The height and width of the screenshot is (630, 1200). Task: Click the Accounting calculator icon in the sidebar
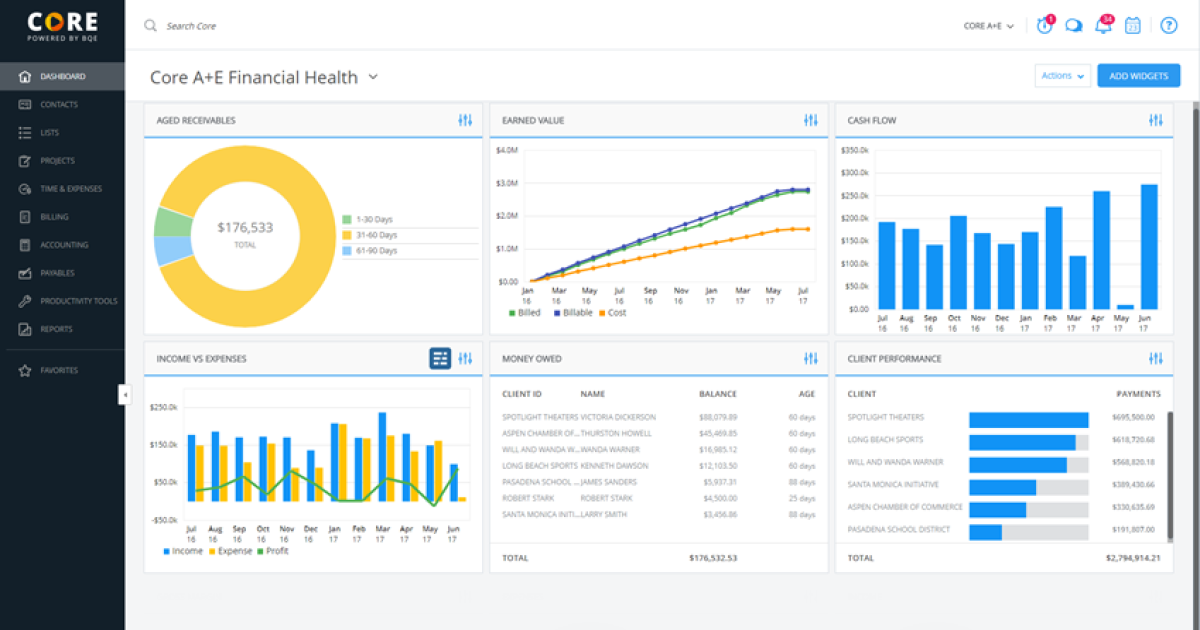pyautogui.click(x=25, y=244)
